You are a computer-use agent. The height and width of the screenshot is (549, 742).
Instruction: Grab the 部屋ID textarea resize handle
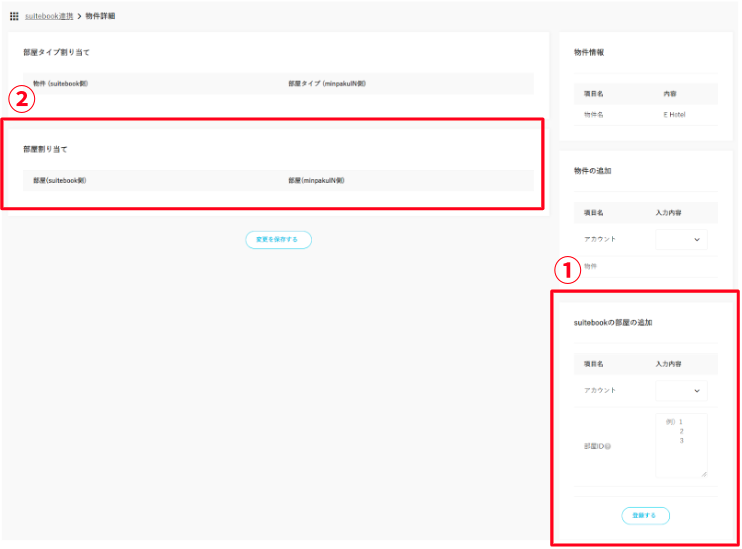point(704,473)
